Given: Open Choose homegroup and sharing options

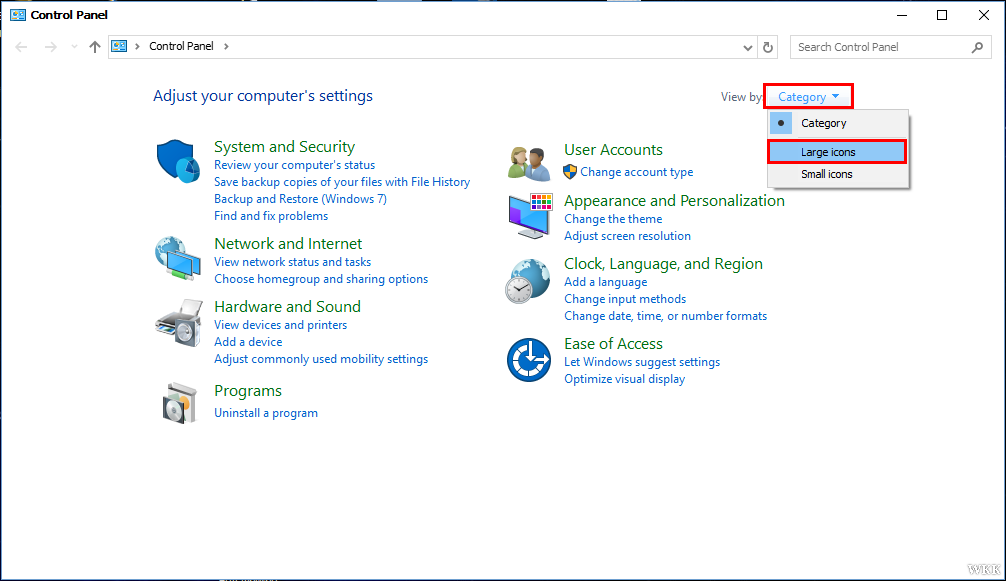Looking at the screenshot, I should click(x=321, y=279).
